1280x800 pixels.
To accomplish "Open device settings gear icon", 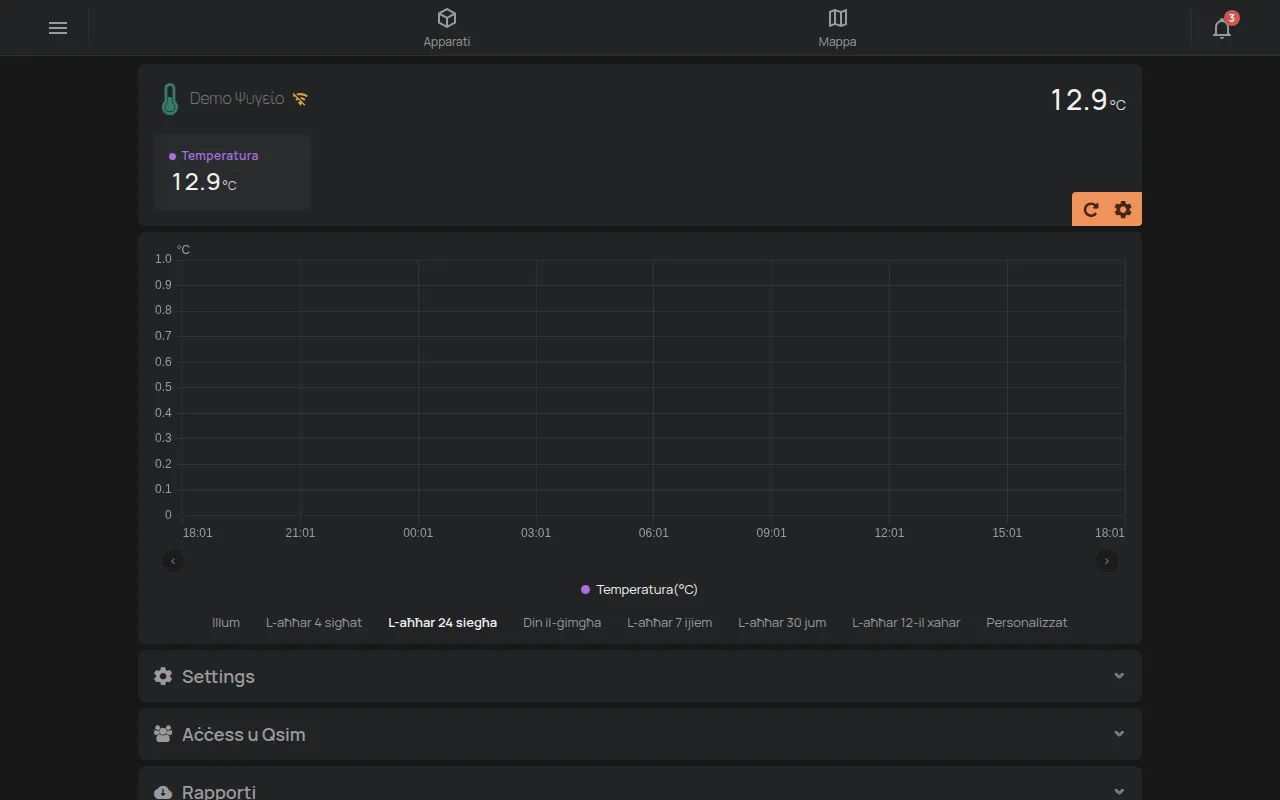I will tap(1123, 209).
